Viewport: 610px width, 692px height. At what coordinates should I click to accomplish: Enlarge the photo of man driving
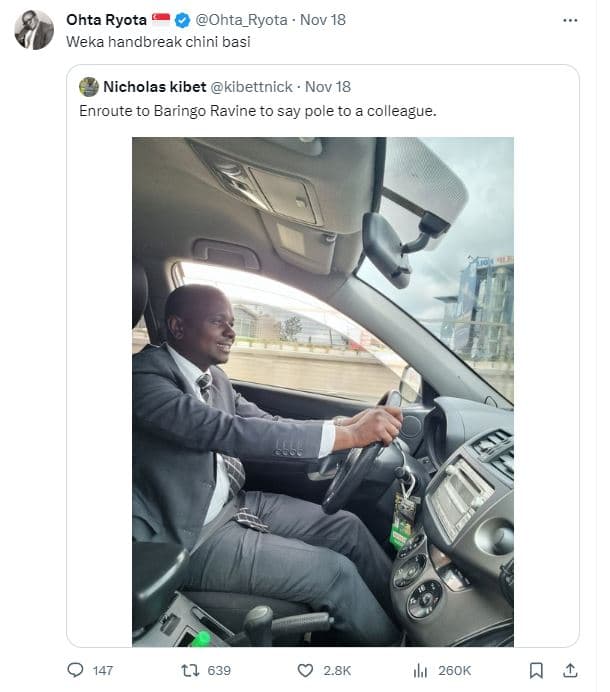pos(322,390)
